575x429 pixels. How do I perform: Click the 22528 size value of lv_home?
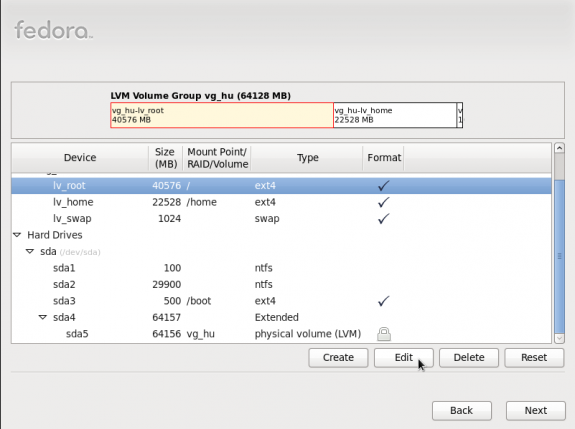coord(166,202)
